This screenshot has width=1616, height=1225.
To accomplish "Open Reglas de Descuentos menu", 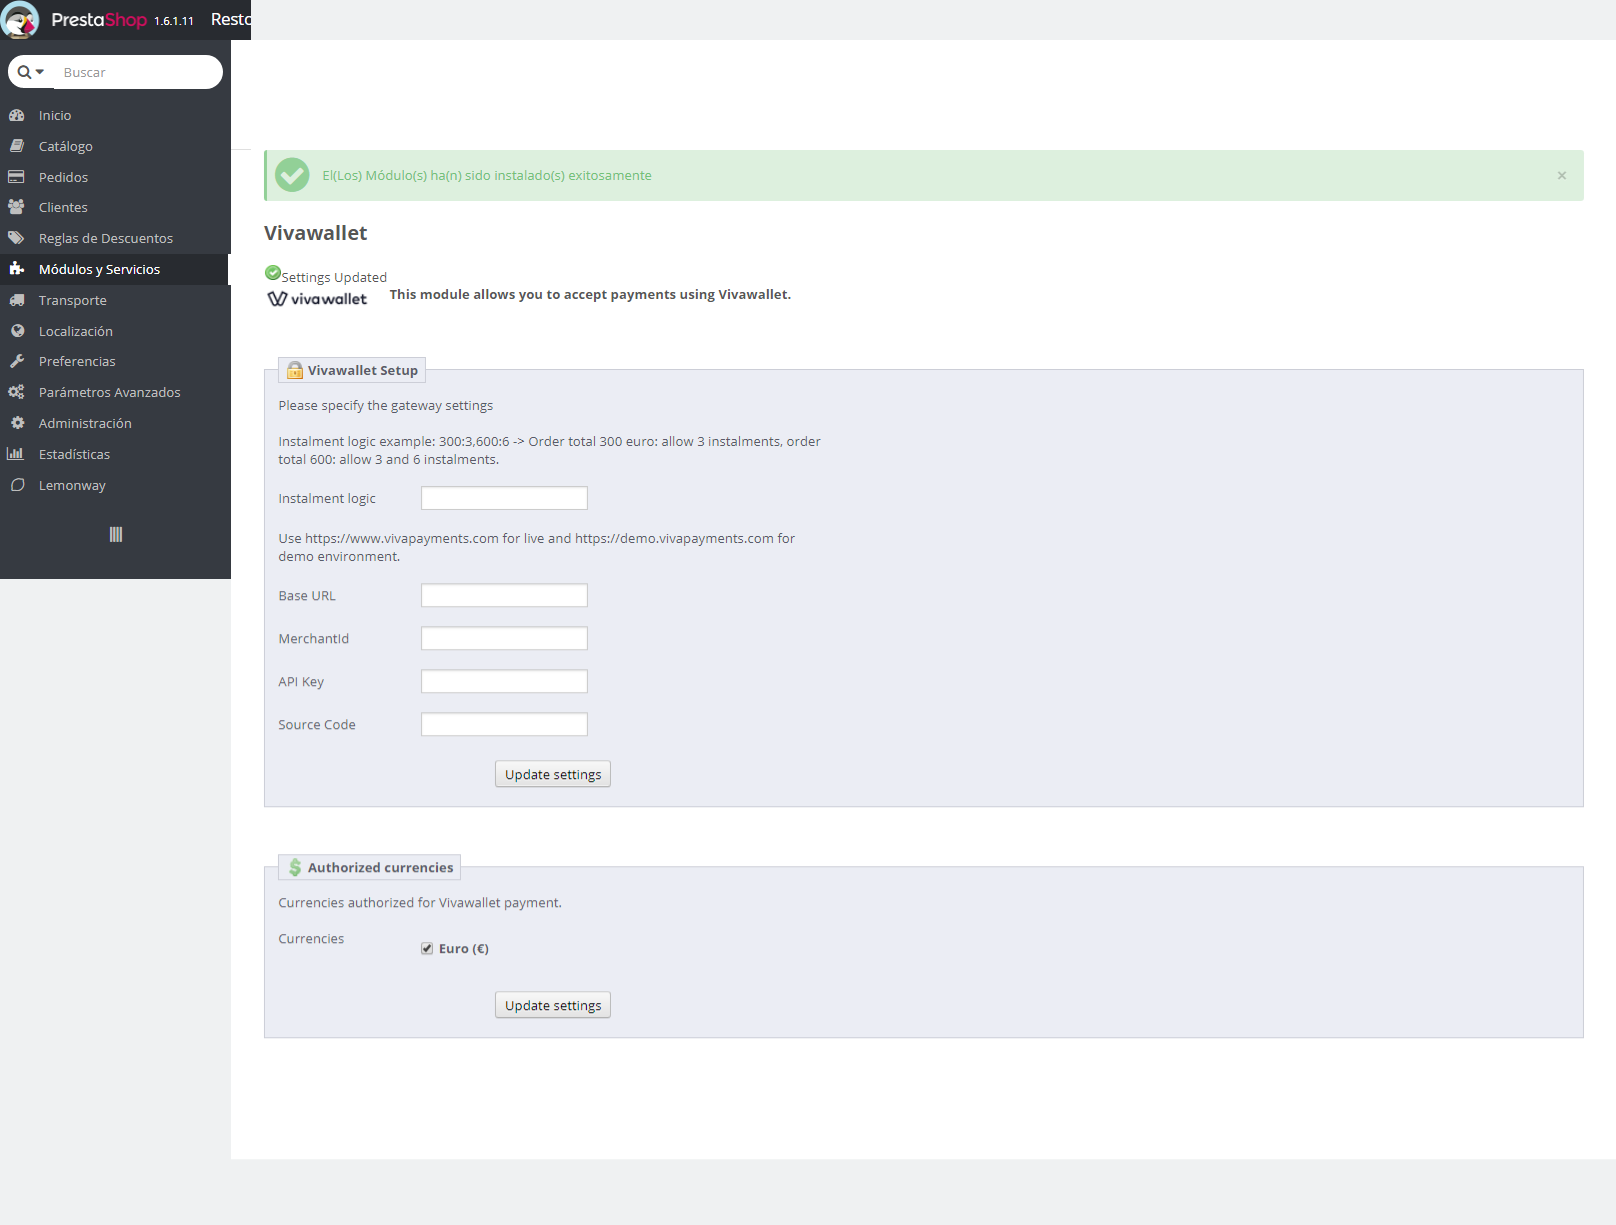I will point(115,238).
